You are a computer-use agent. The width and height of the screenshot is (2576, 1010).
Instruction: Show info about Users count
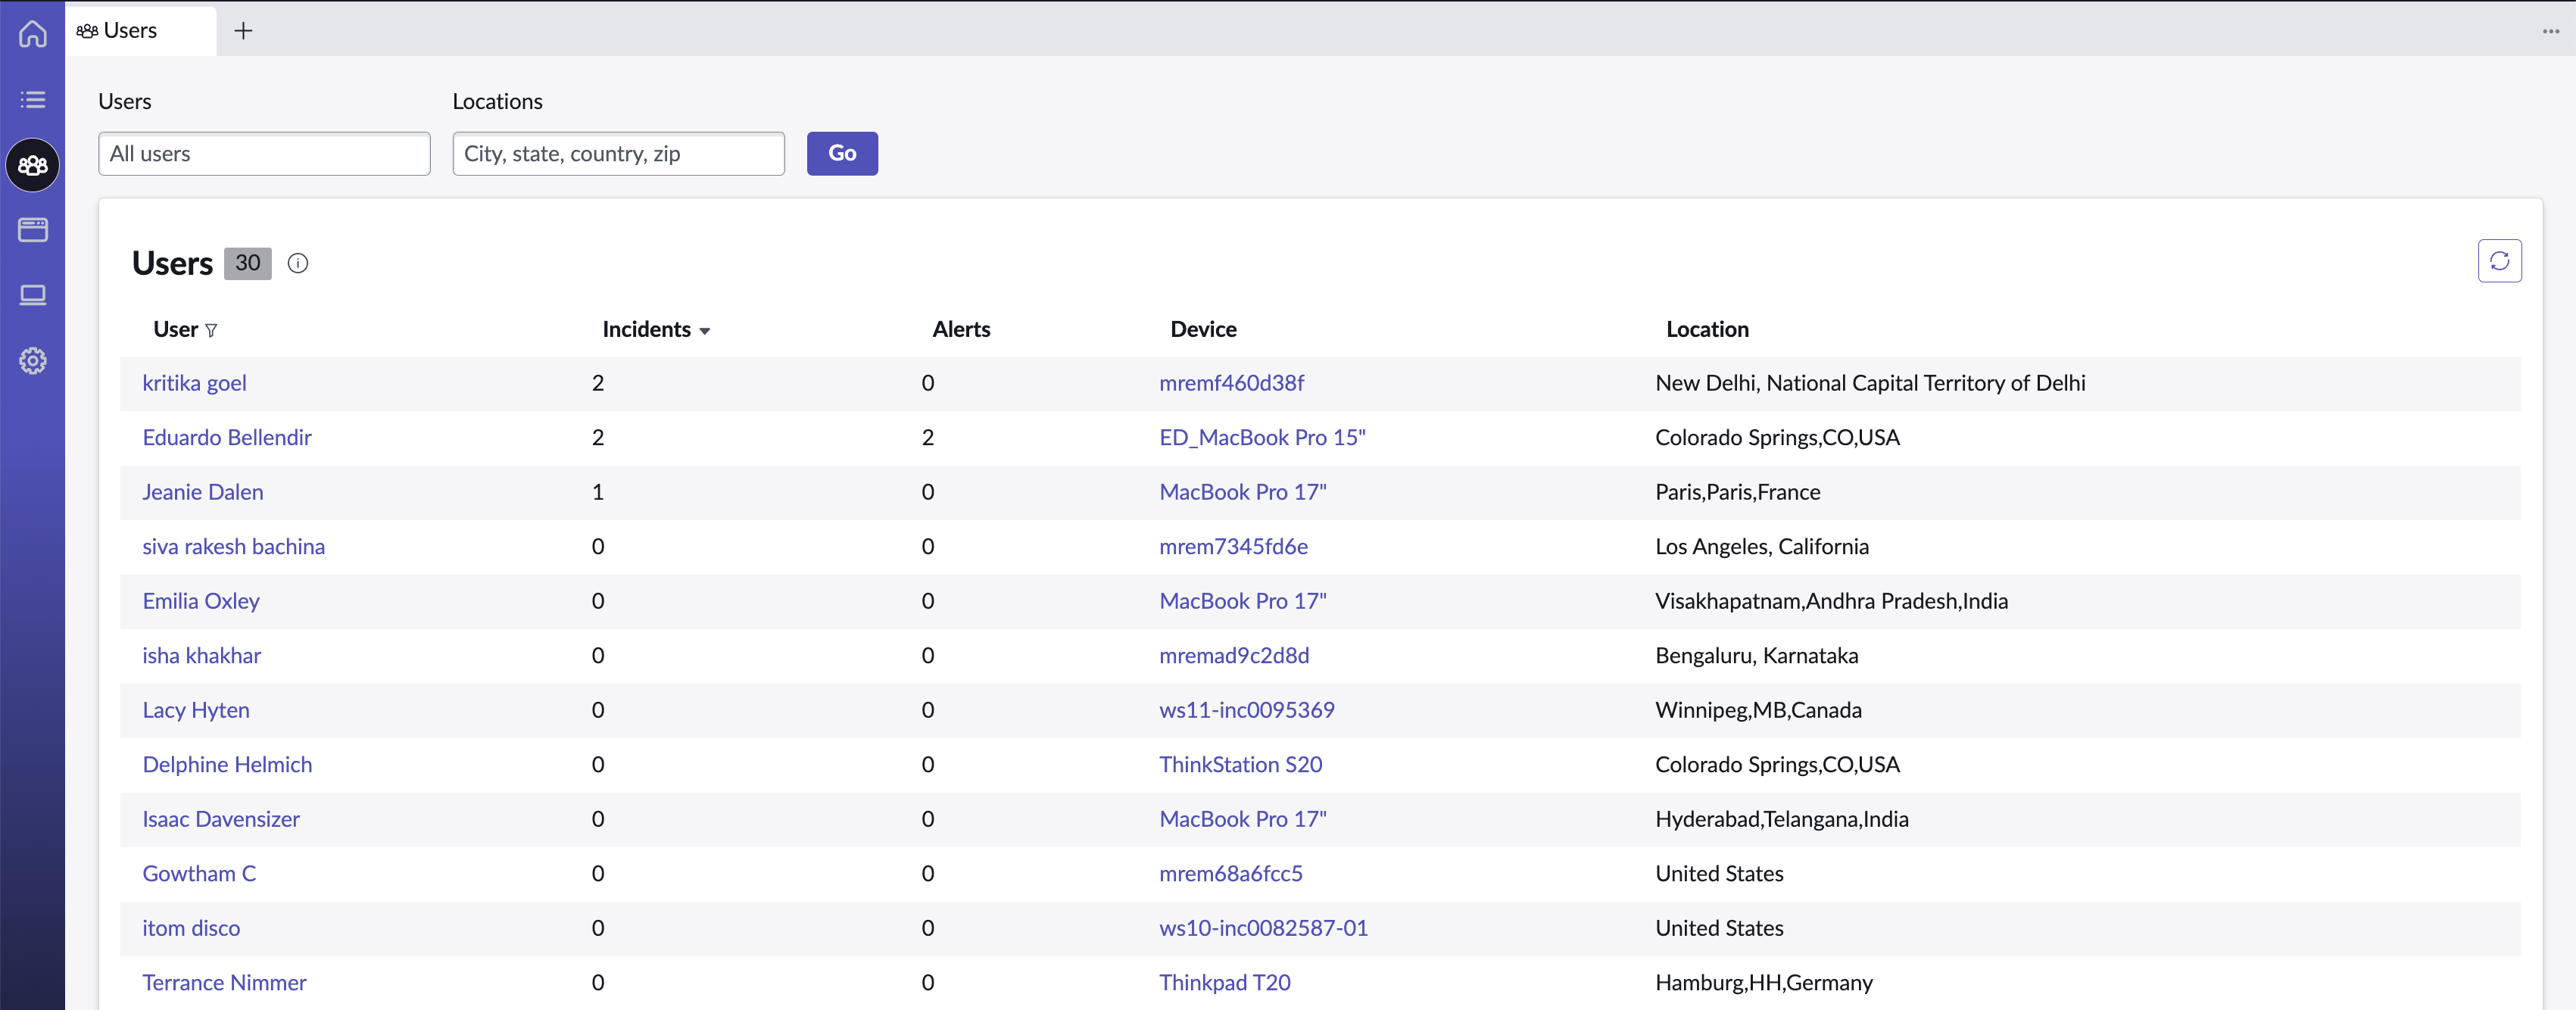point(298,263)
